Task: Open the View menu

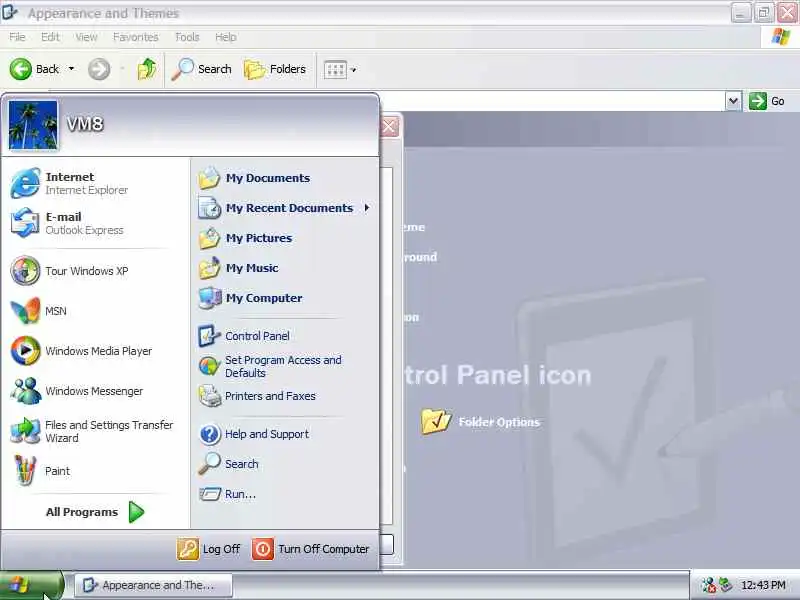Action: coord(86,37)
